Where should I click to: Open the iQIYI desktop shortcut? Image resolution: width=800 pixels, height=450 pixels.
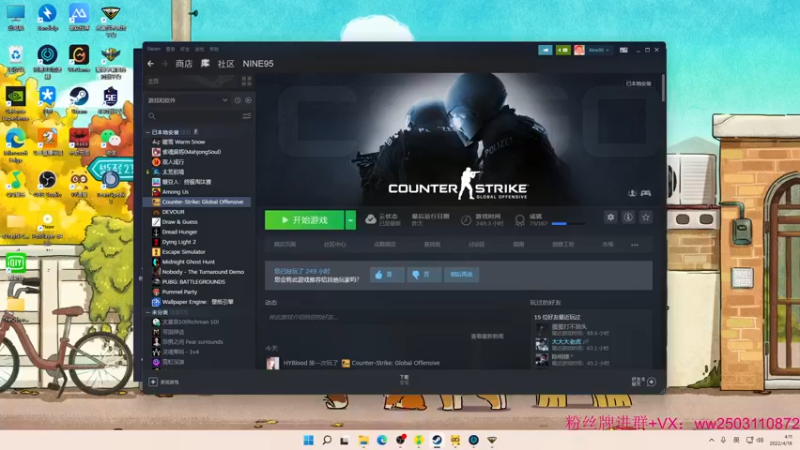(16, 267)
